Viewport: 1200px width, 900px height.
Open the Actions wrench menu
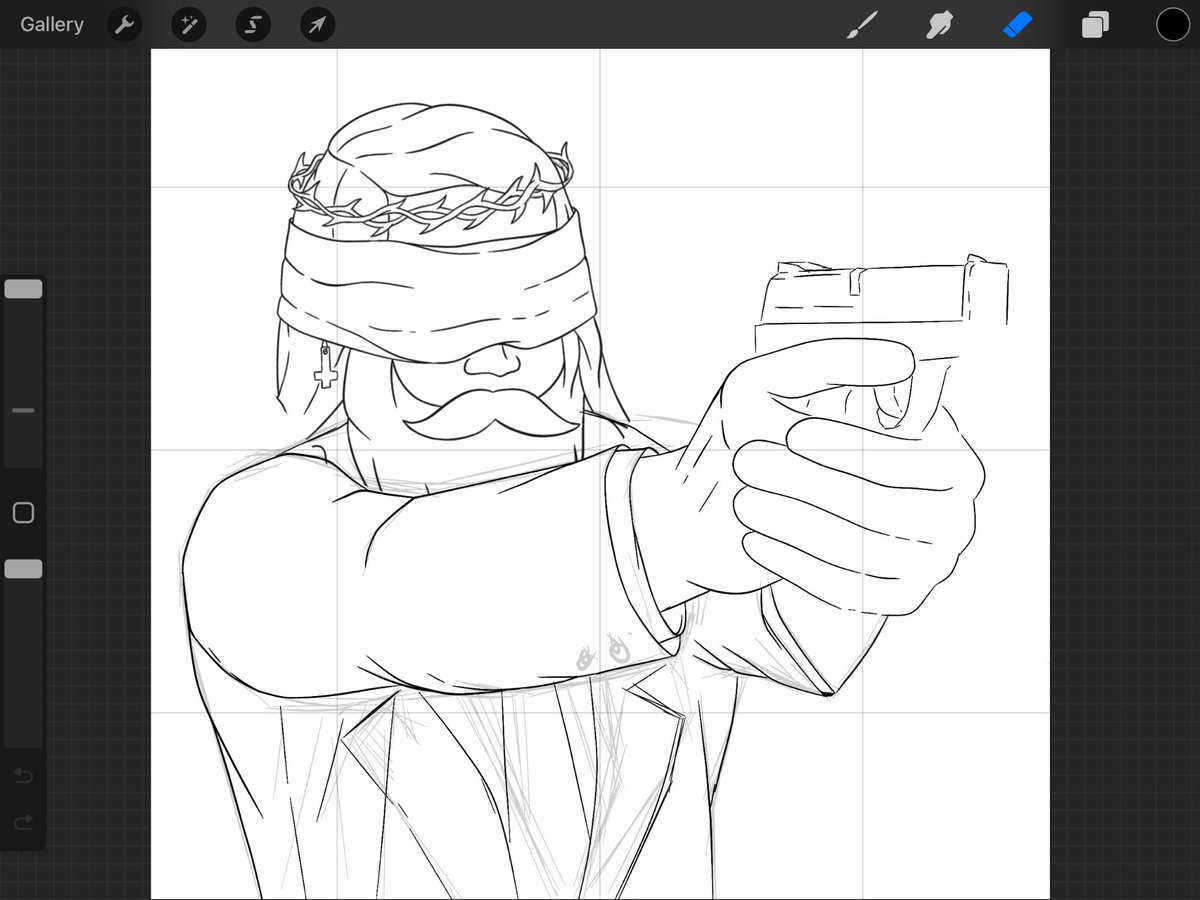[125, 25]
